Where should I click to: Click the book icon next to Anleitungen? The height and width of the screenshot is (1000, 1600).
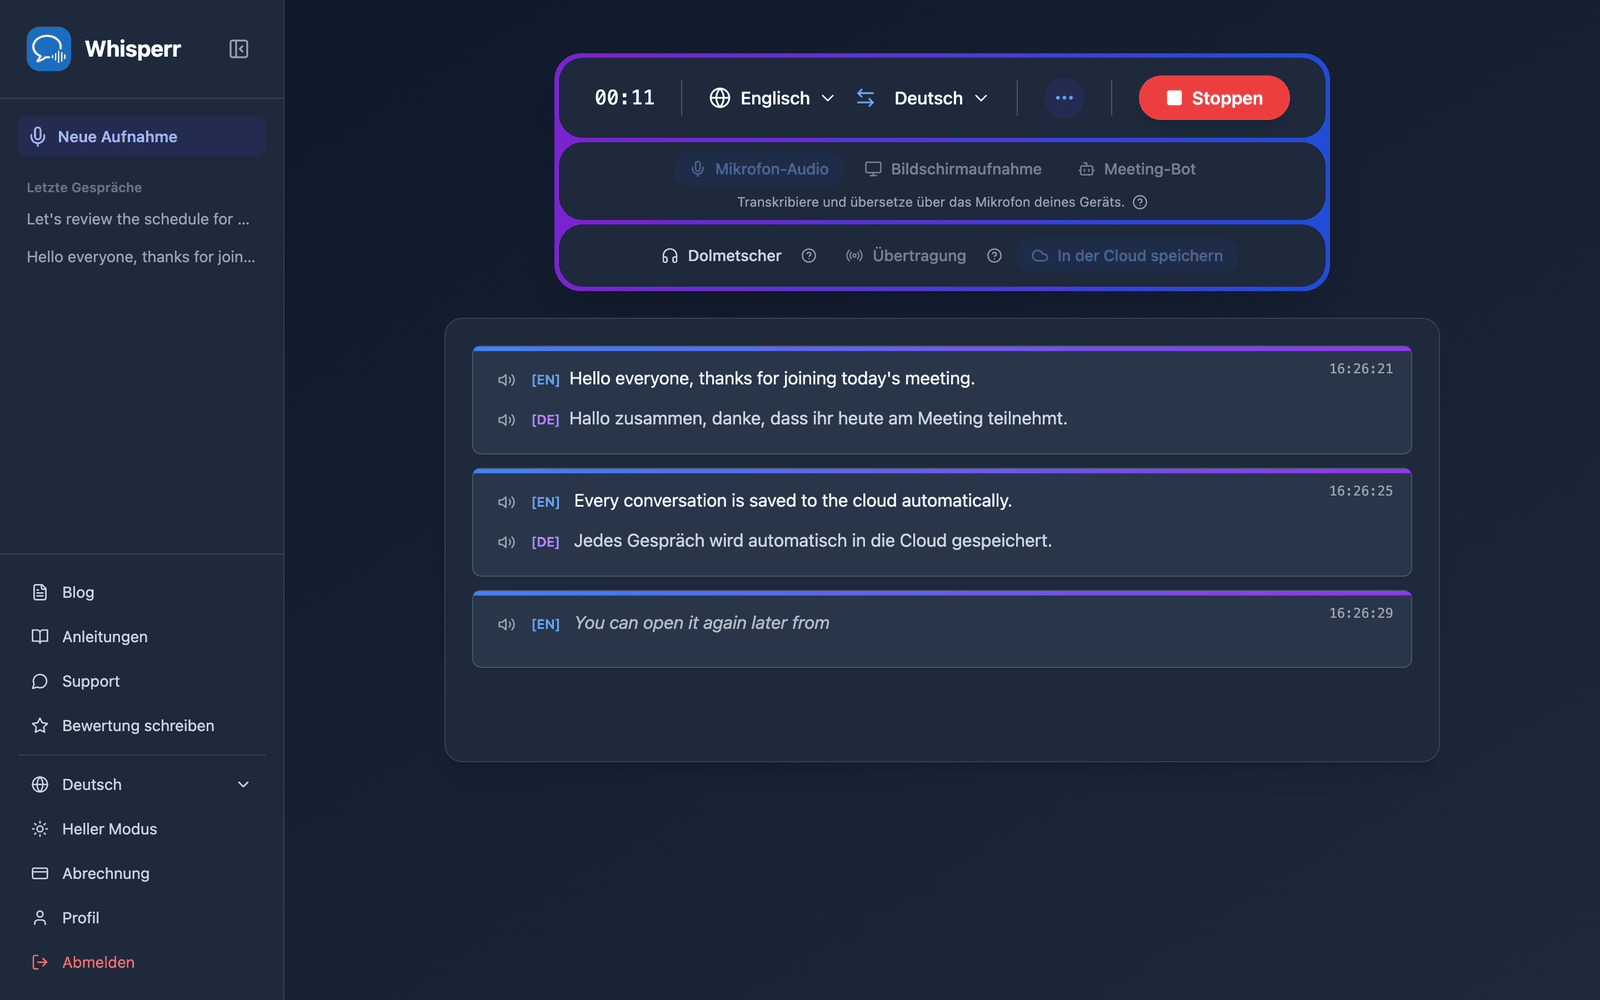(x=40, y=637)
